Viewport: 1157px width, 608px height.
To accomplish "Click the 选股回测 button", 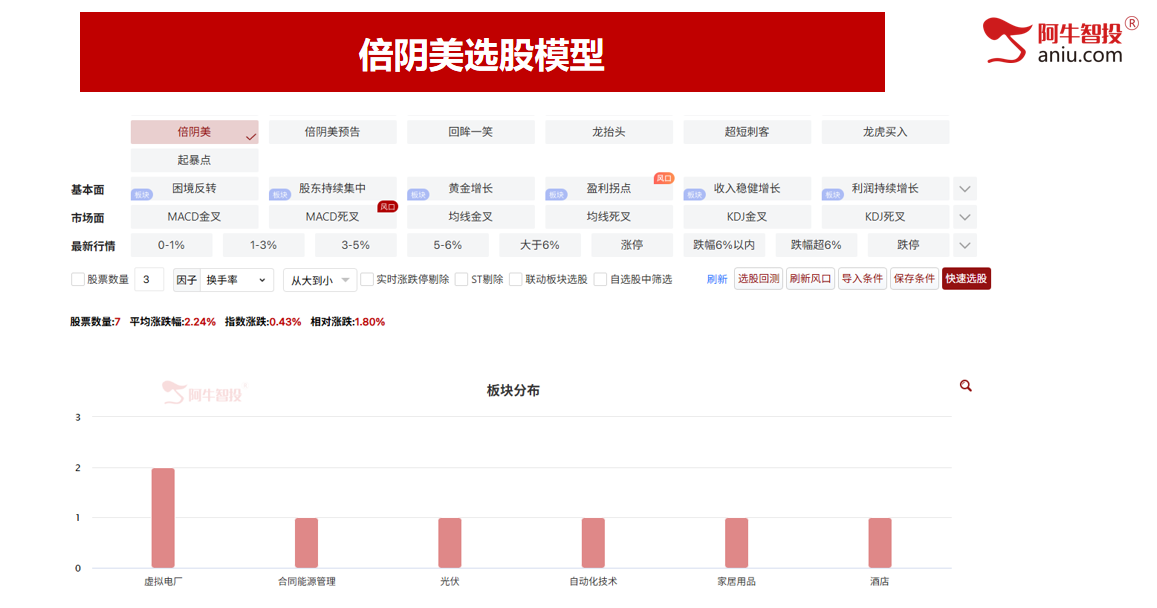I will coord(759,279).
